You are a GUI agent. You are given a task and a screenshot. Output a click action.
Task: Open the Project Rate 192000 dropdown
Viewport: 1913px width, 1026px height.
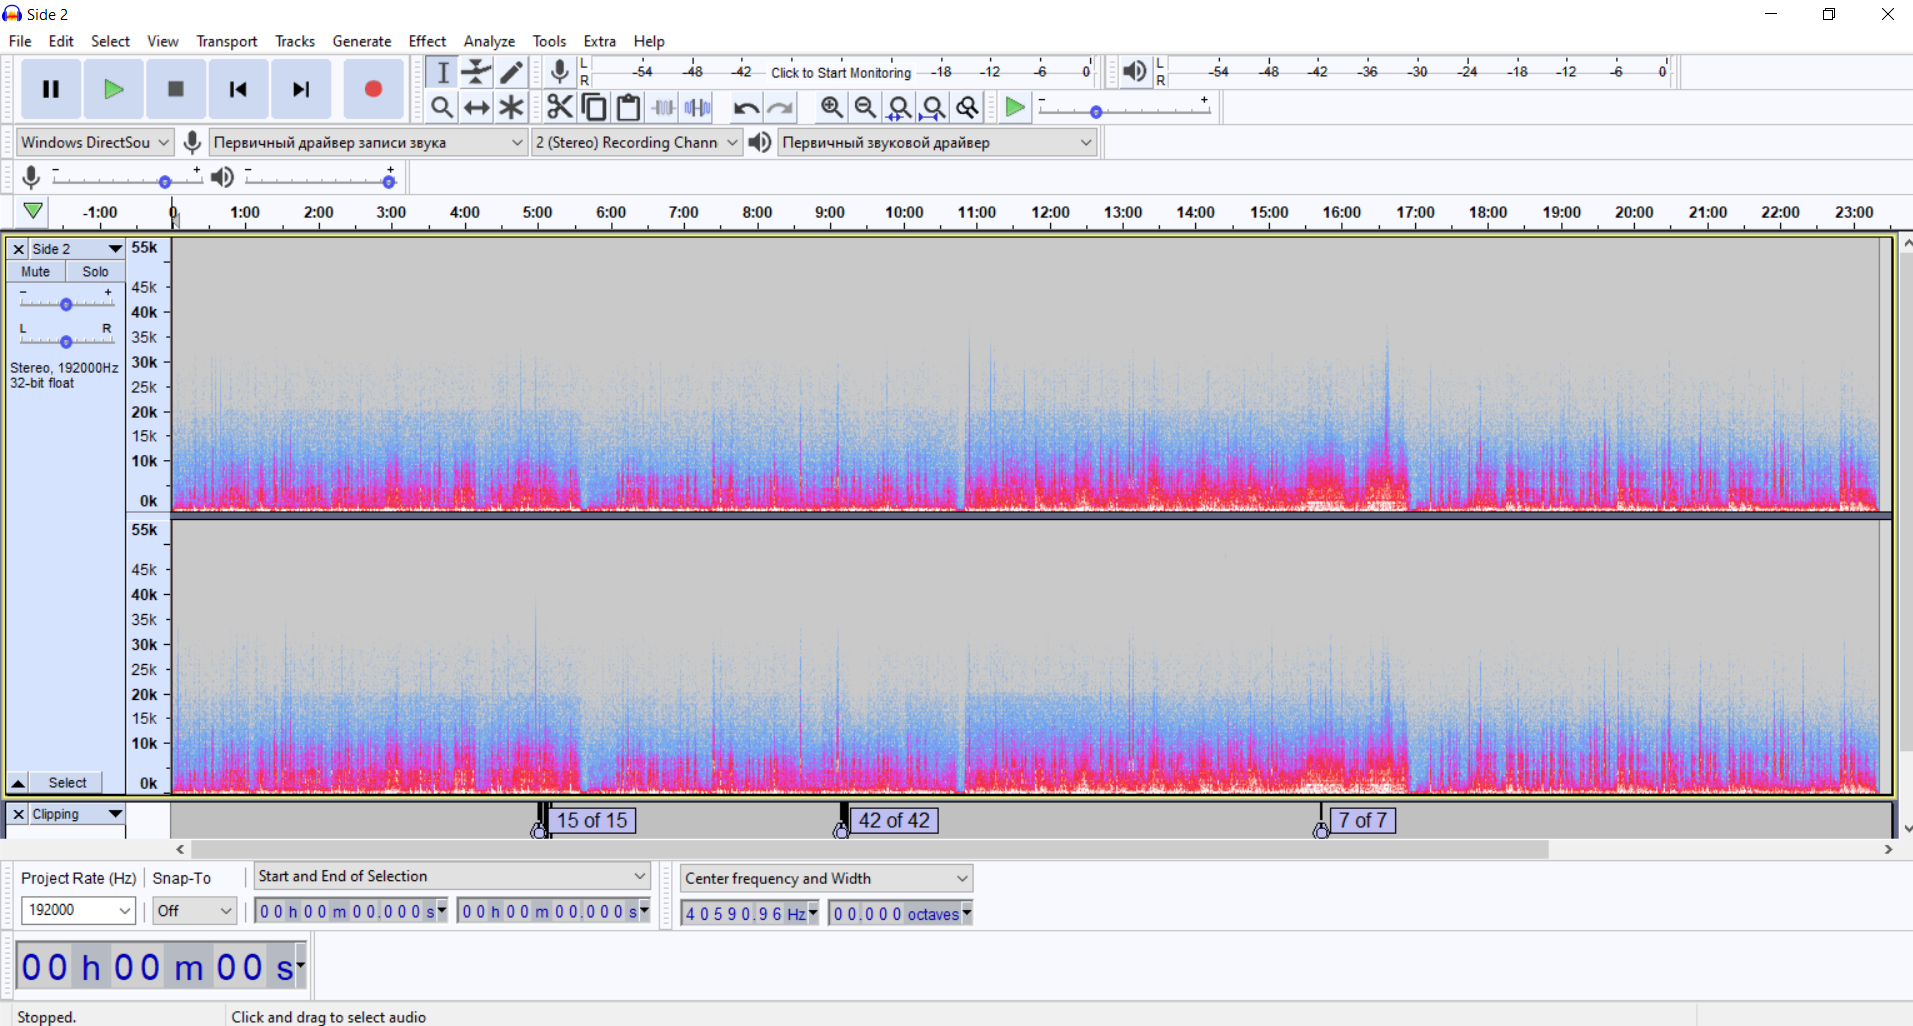coord(78,910)
